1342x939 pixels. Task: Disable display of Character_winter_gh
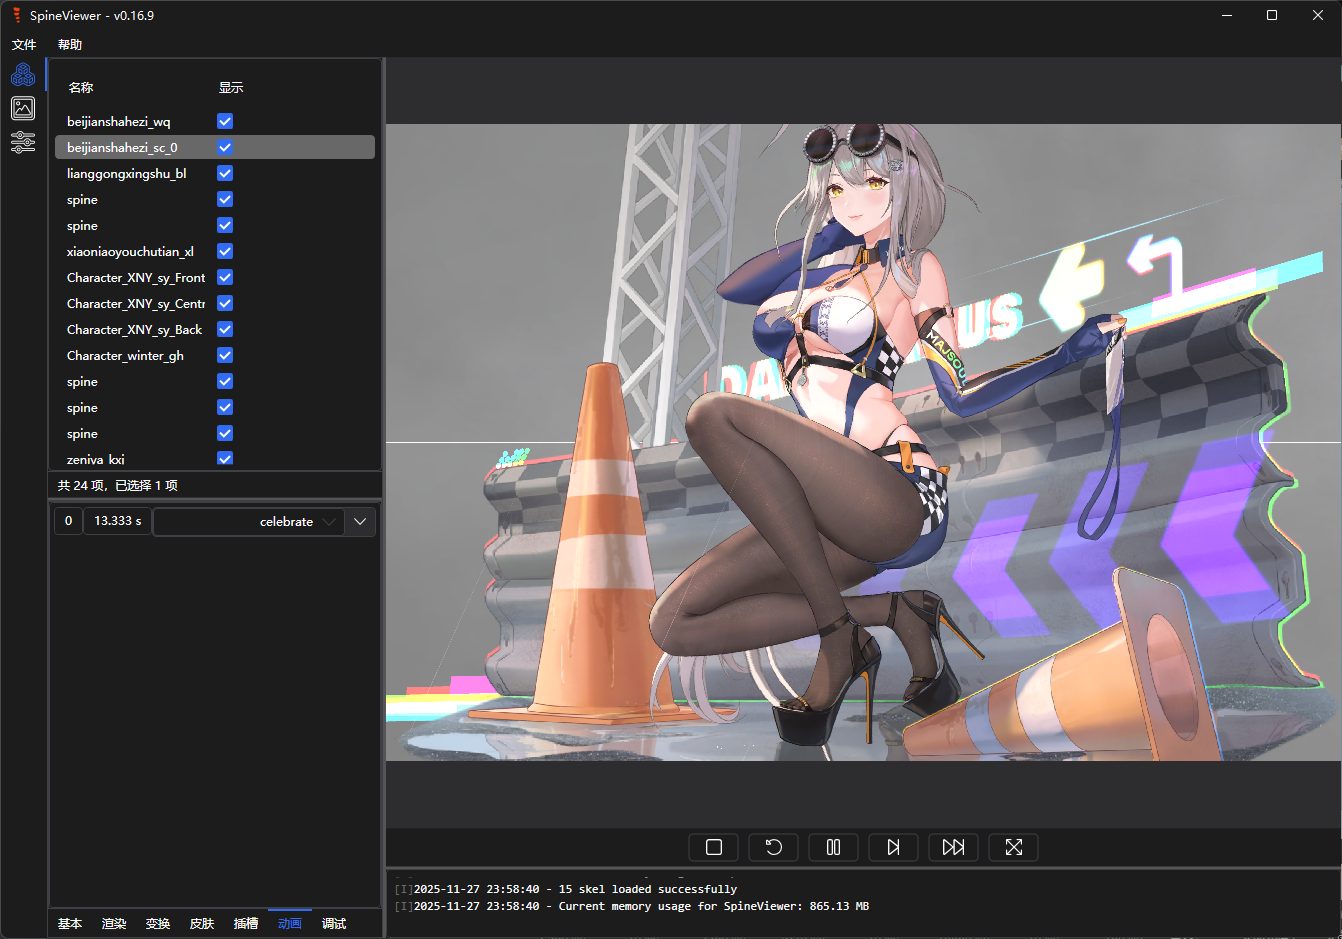225,355
